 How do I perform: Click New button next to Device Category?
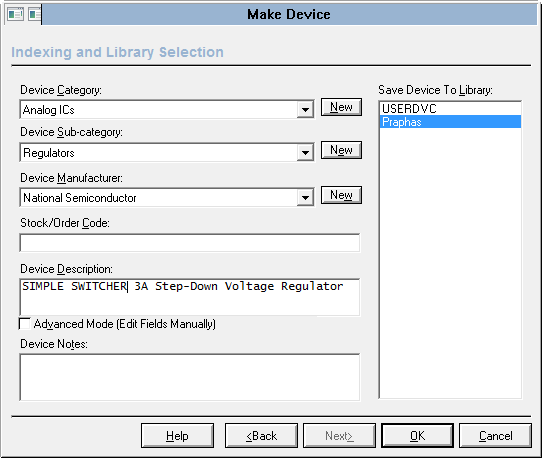(x=341, y=107)
